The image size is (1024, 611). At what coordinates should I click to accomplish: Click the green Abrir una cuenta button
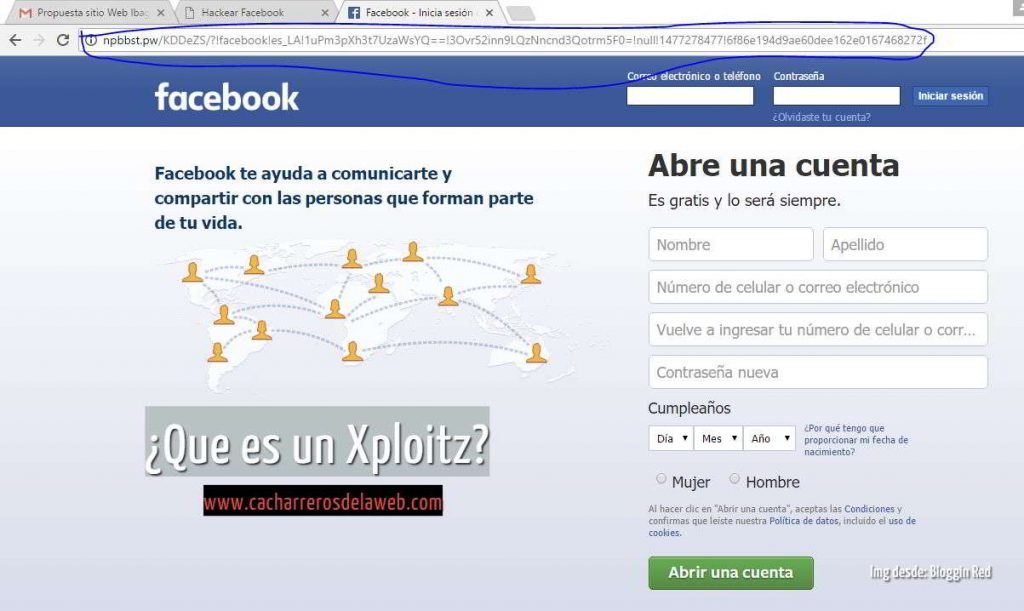click(x=730, y=574)
